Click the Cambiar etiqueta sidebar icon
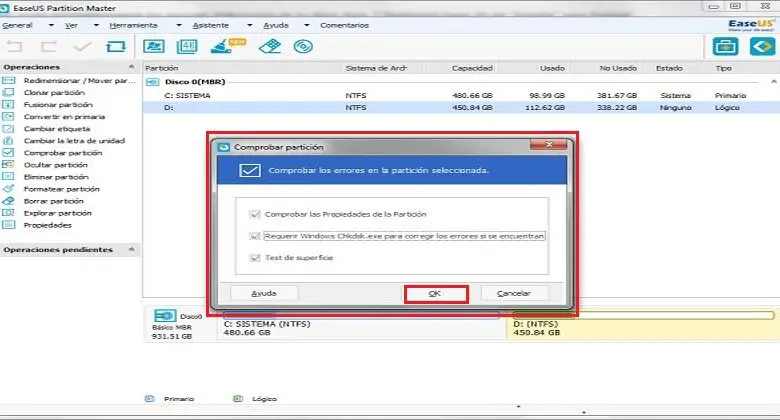 tap(8, 129)
